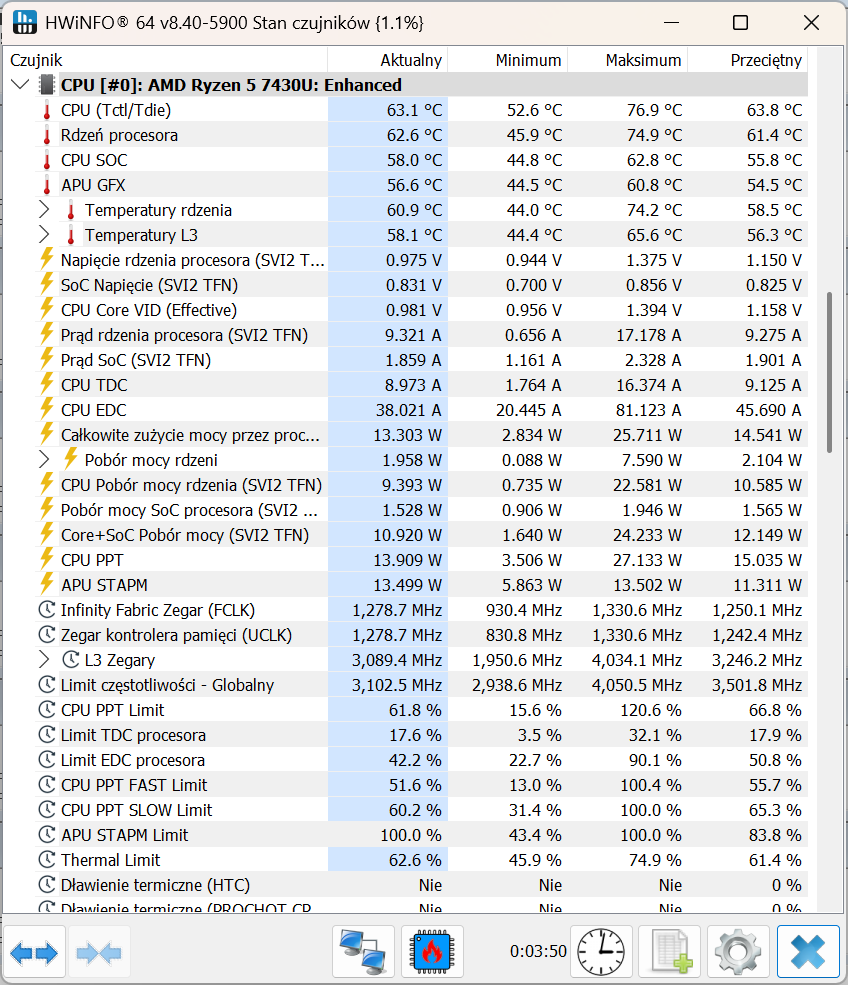Collapse the CPU [#0] AMD Ryzen group

tap(19, 85)
